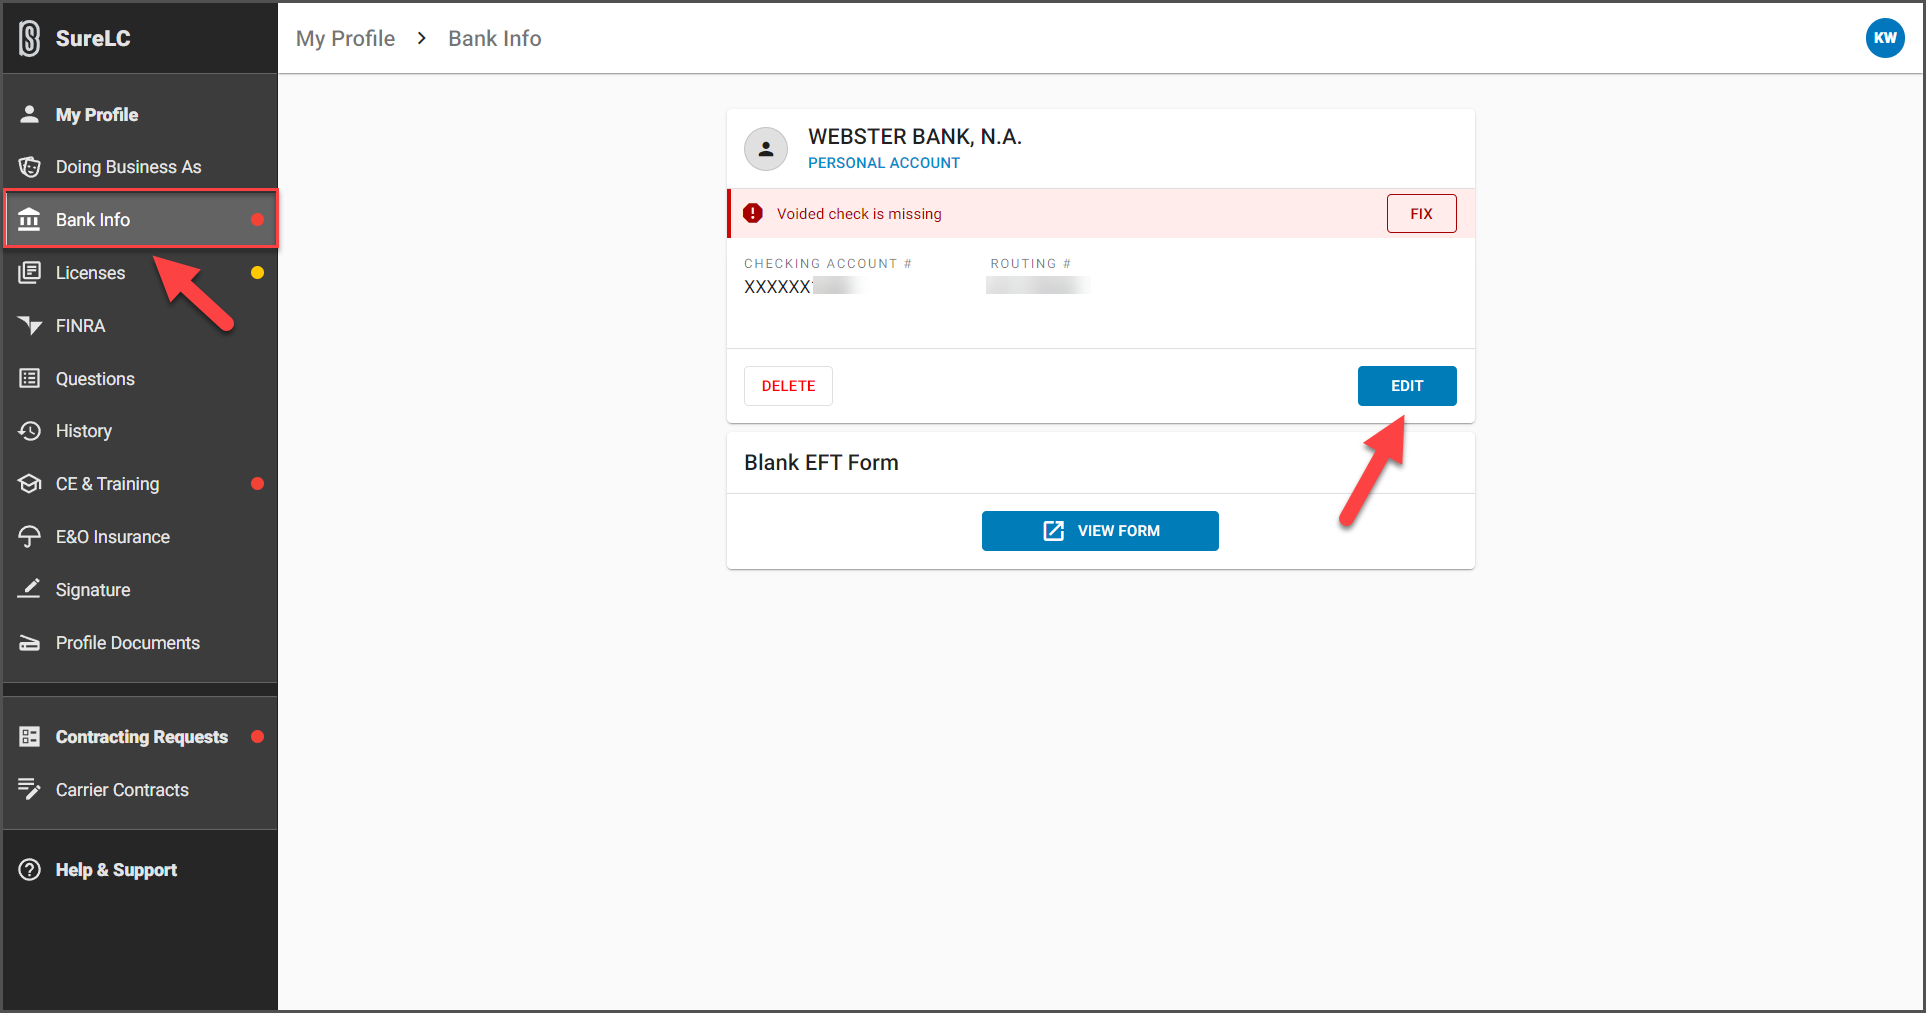The height and width of the screenshot is (1013, 1926).
Task: Click the SureLC brand title
Action: tap(93, 38)
